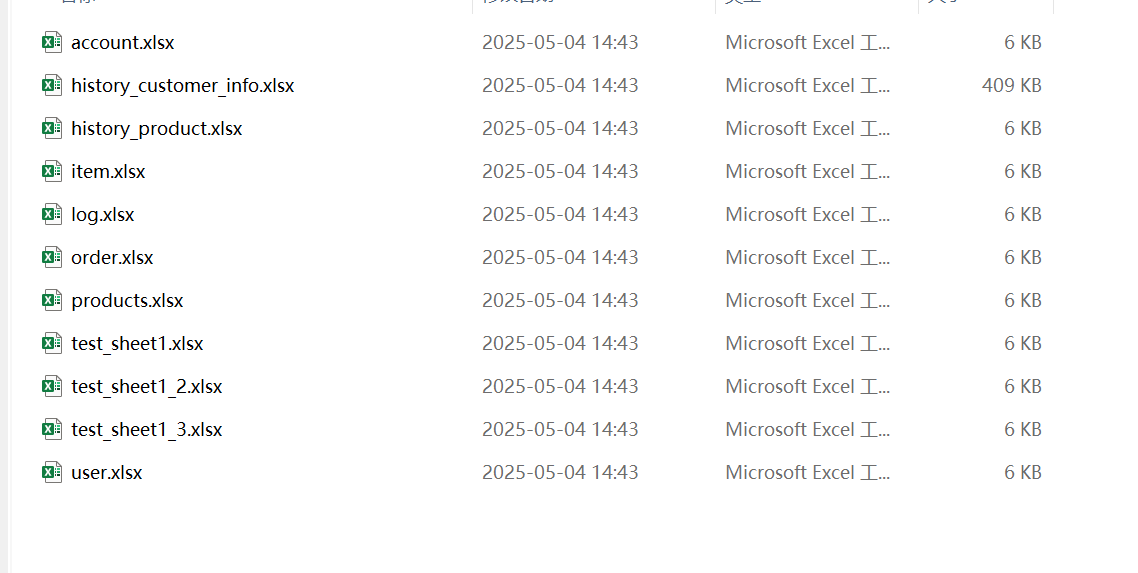
Task: Select the history_product.xlsx Excel file icon
Action: pos(52,128)
